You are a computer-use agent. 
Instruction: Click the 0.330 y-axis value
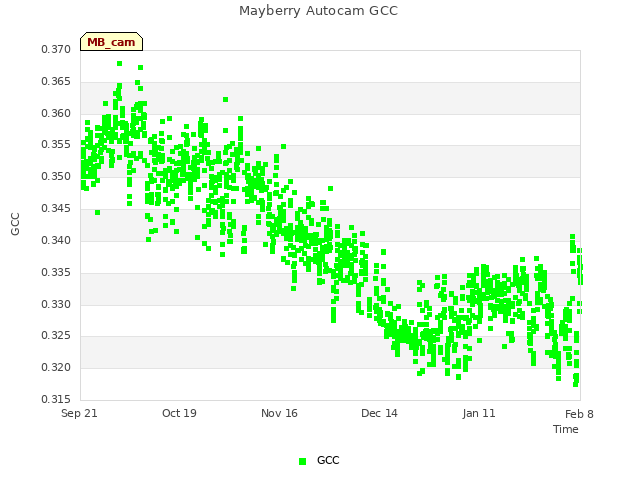pos(56,304)
